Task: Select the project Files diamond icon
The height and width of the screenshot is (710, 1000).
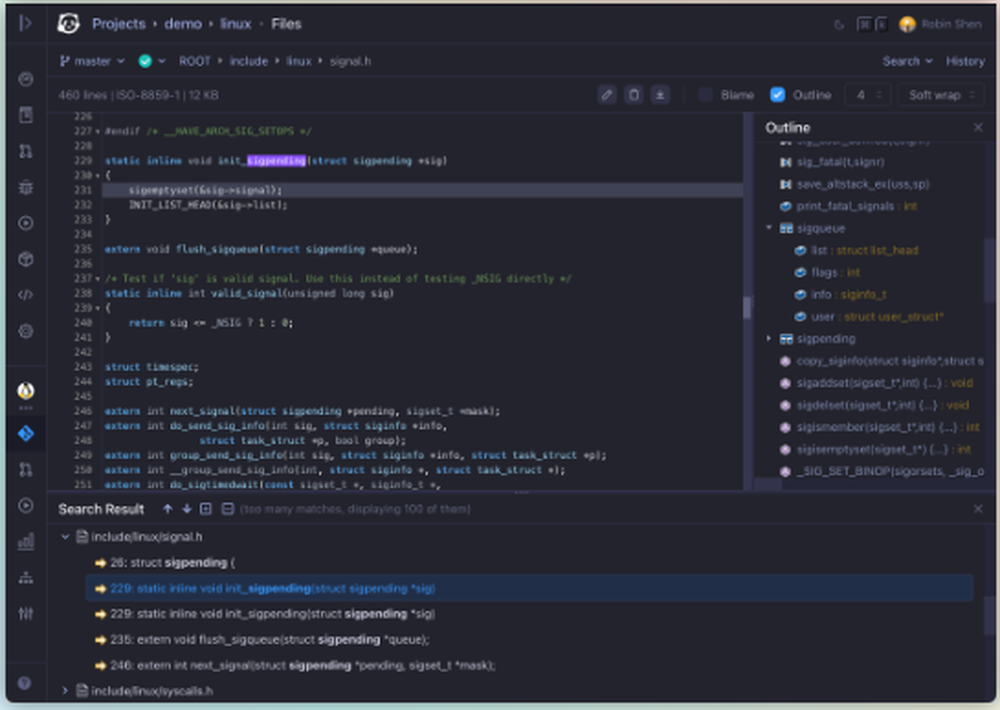Action: 26,434
